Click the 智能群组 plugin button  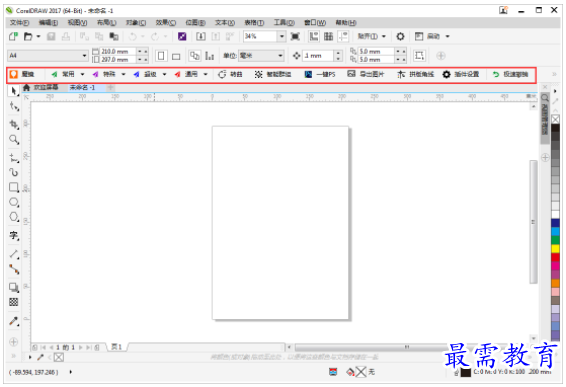[273, 74]
